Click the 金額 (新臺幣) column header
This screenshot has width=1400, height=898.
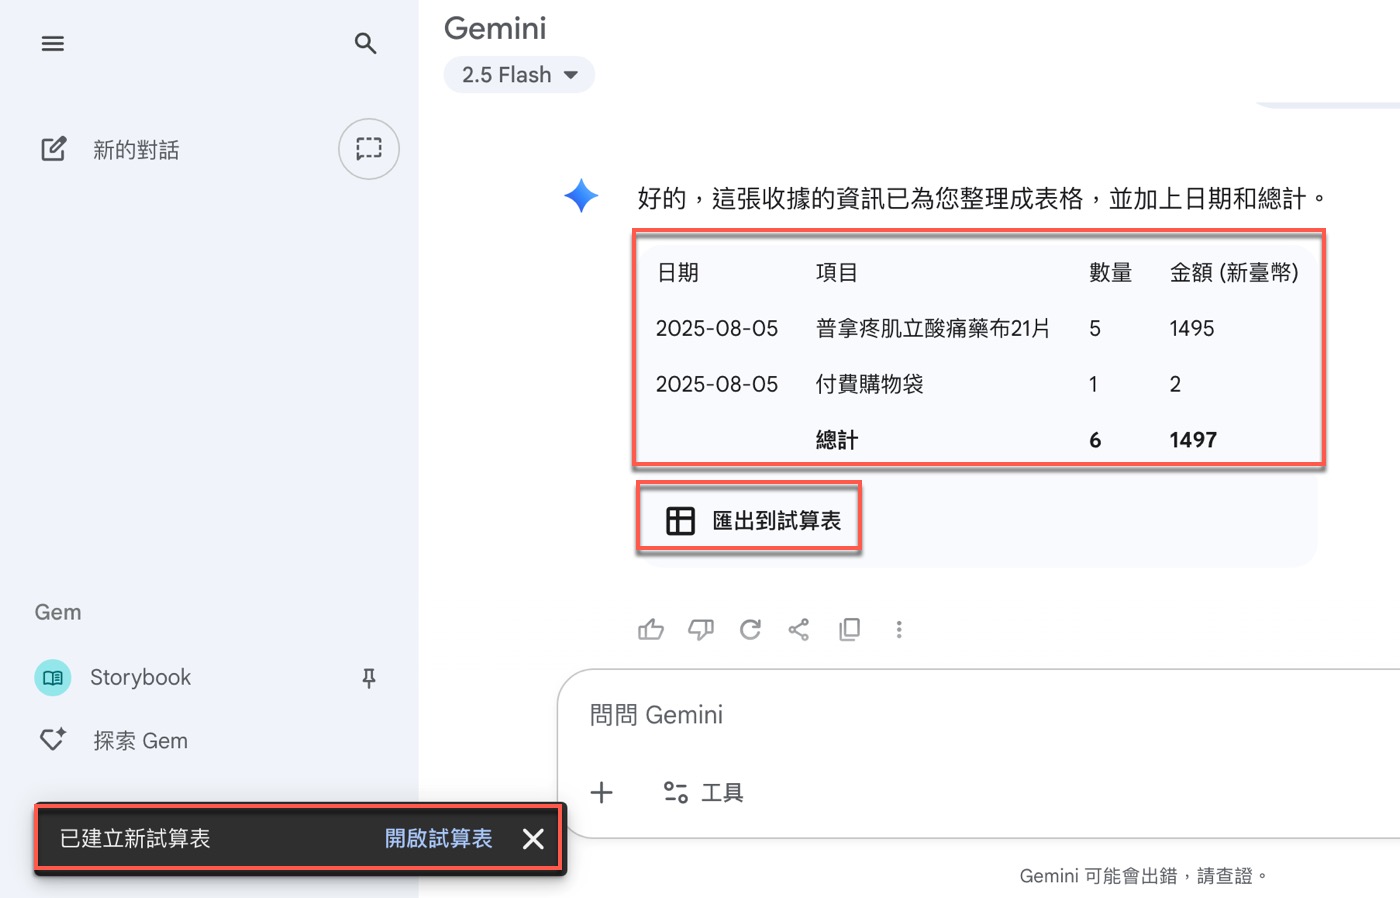point(1234,272)
